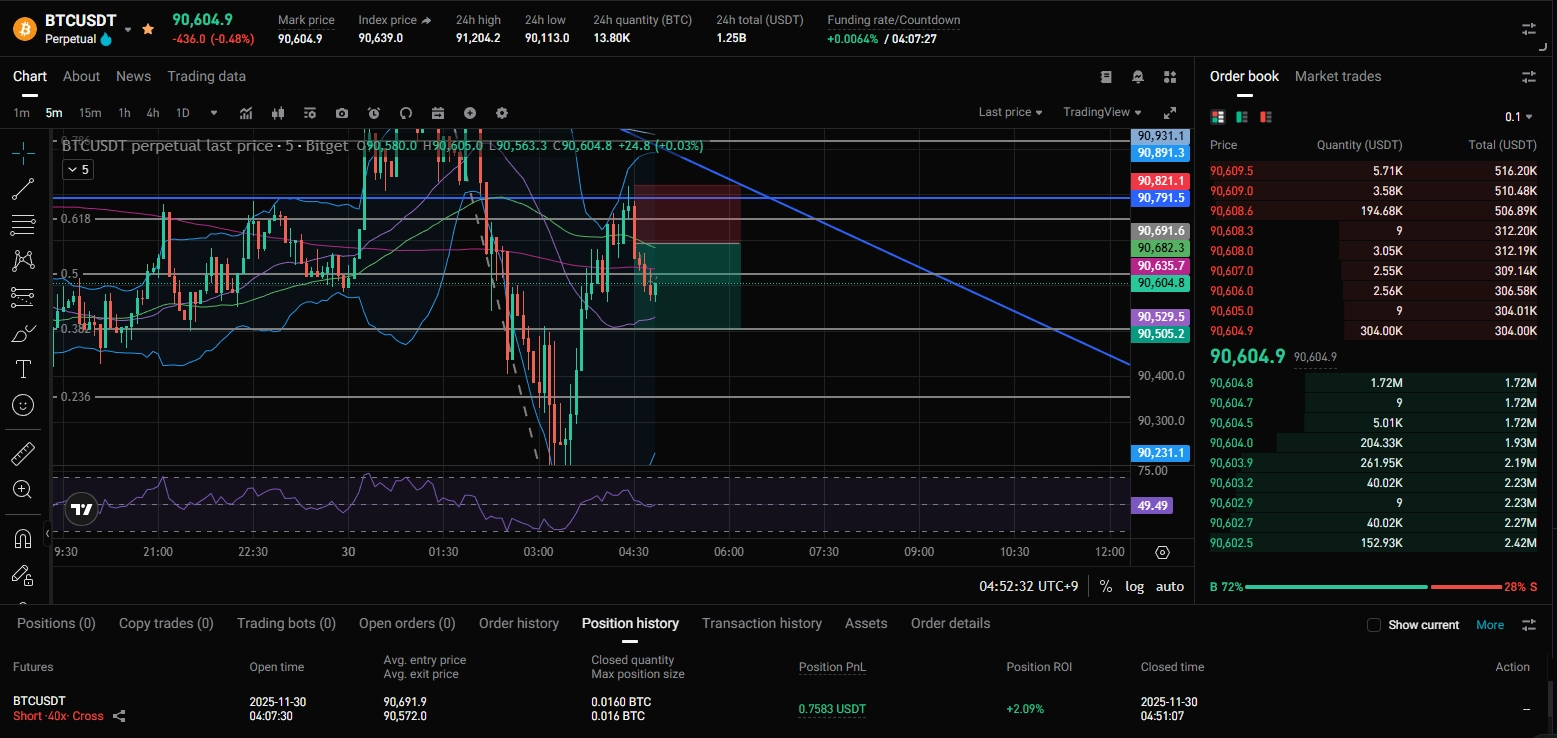Take a chart snapshot with camera icon
This screenshot has height=738, width=1557.
coord(342,113)
